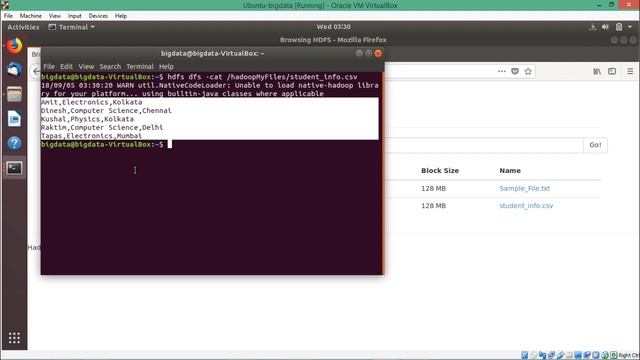
Task: Expand the system menu arrow in top bar
Action: pos(630,27)
